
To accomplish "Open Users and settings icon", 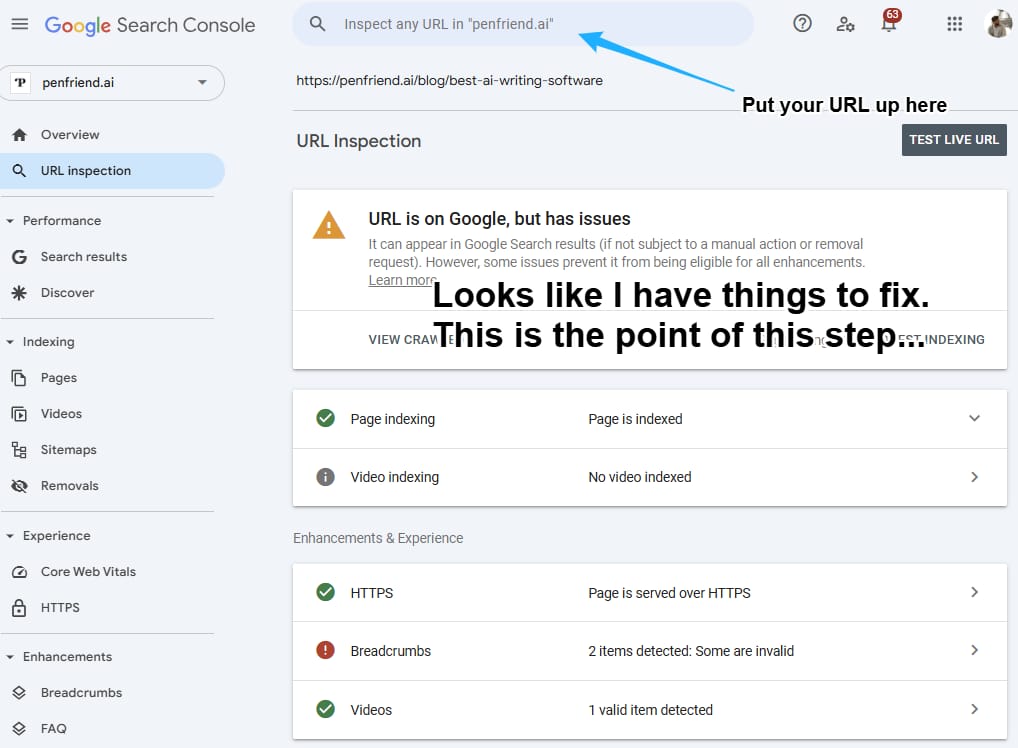I will coord(845,25).
